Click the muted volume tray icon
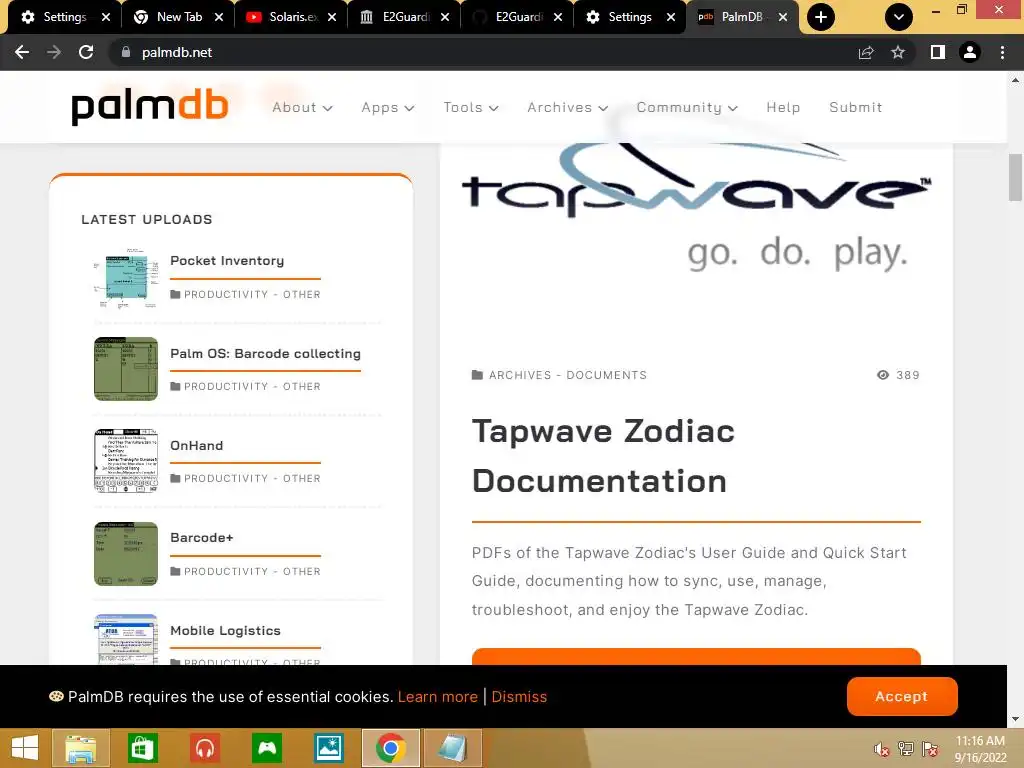This screenshot has height=768, width=1024. (x=882, y=749)
